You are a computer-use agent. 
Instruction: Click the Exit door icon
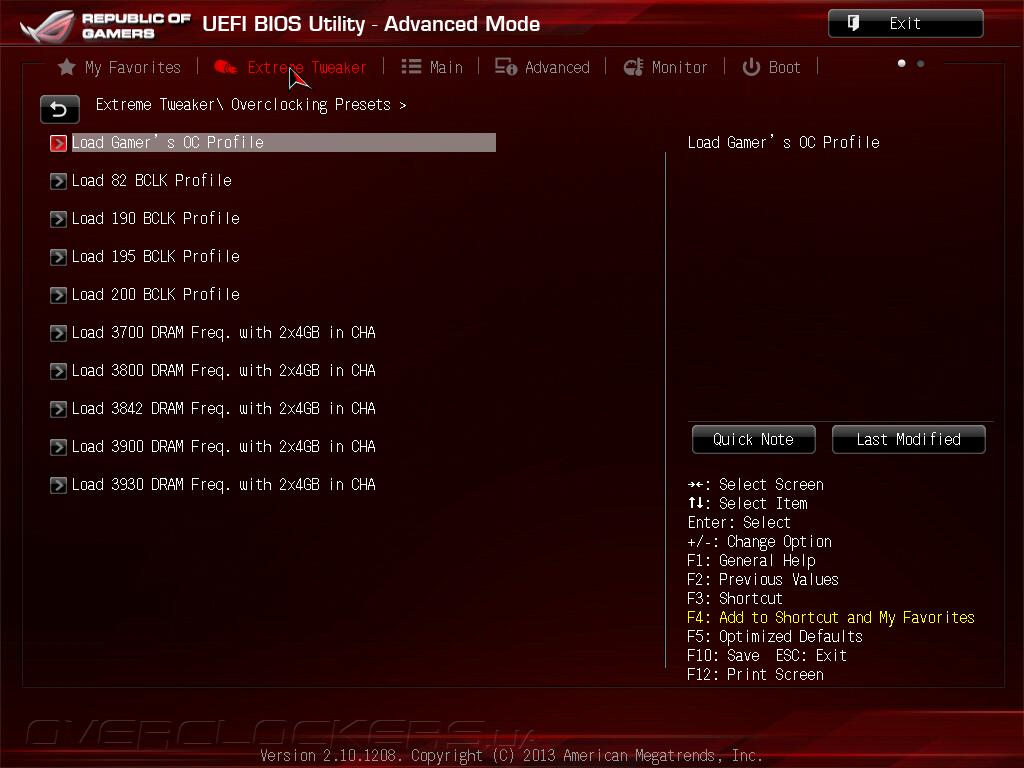(x=853, y=24)
